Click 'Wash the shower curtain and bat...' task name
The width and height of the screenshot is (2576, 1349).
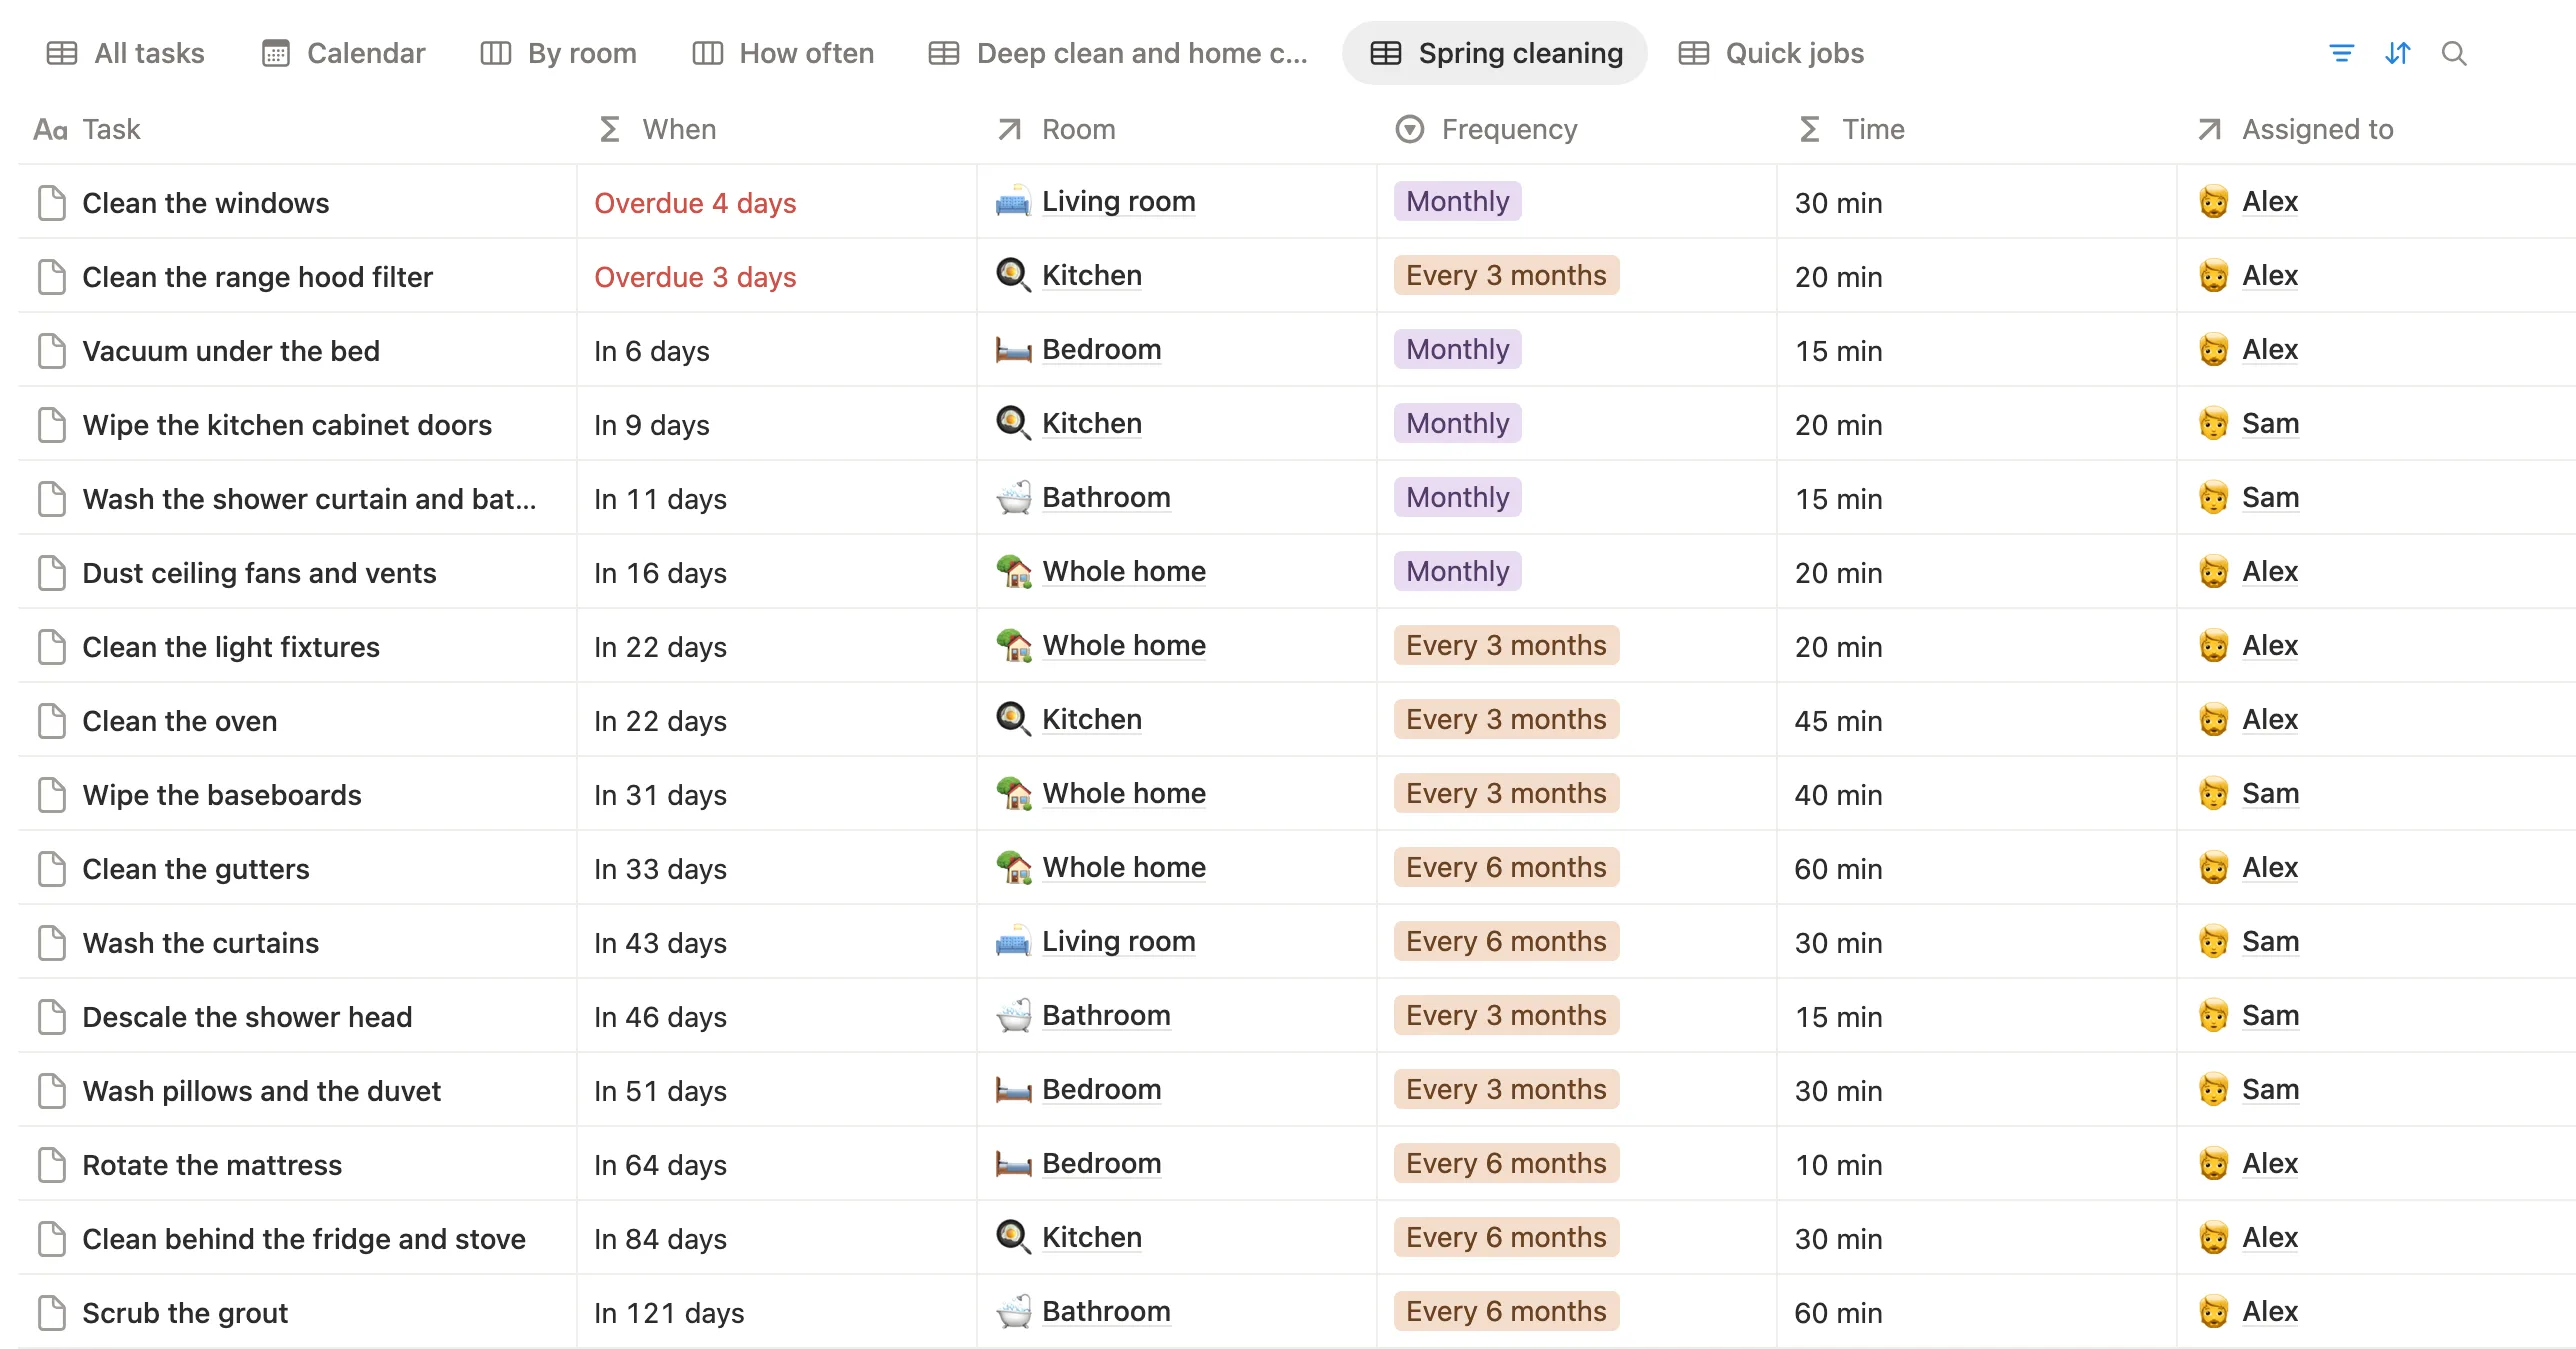click(x=309, y=499)
